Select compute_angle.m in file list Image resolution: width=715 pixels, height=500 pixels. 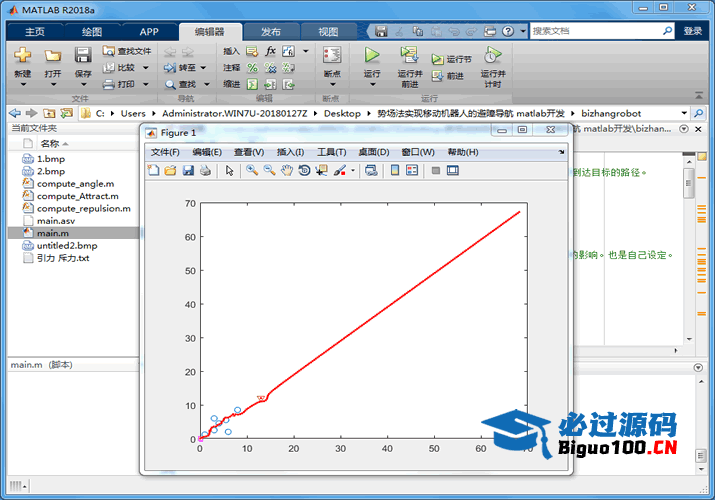(x=75, y=184)
